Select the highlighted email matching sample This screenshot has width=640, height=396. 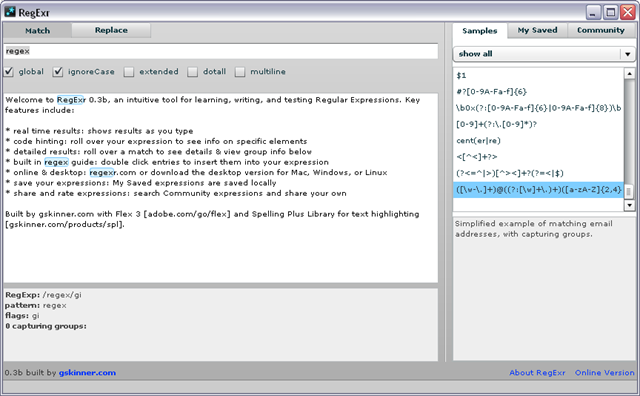pos(538,190)
